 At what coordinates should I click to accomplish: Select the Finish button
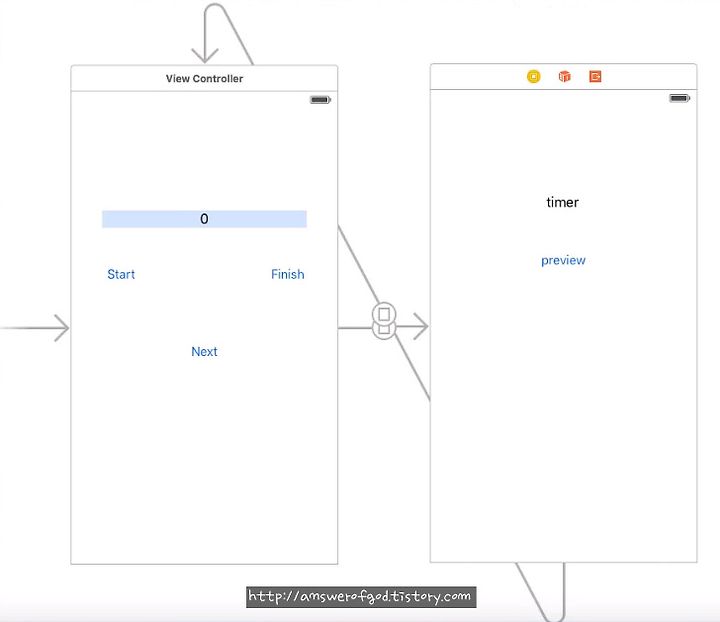click(x=287, y=274)
